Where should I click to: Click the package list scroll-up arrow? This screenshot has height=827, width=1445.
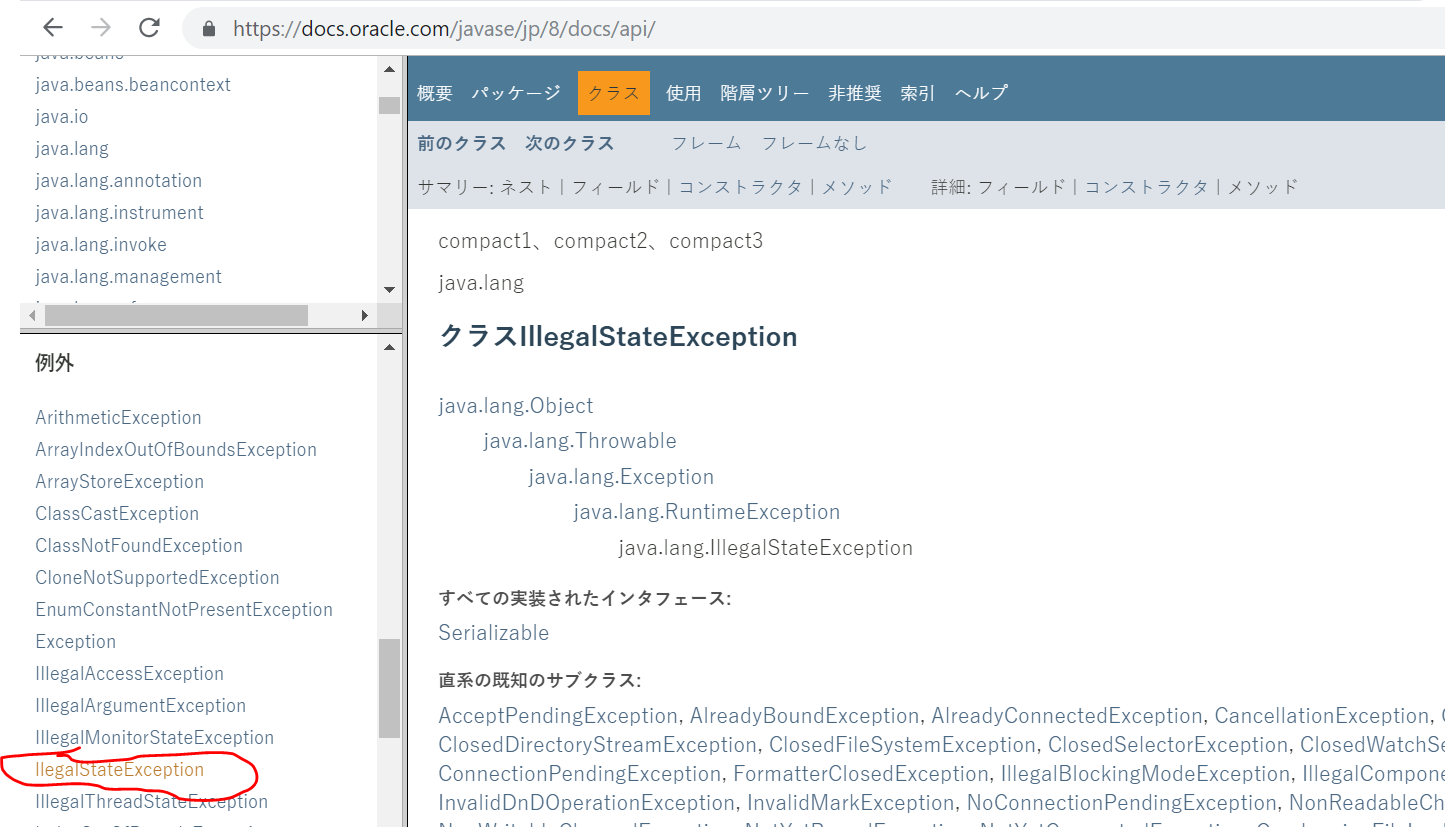coord(389,69)
